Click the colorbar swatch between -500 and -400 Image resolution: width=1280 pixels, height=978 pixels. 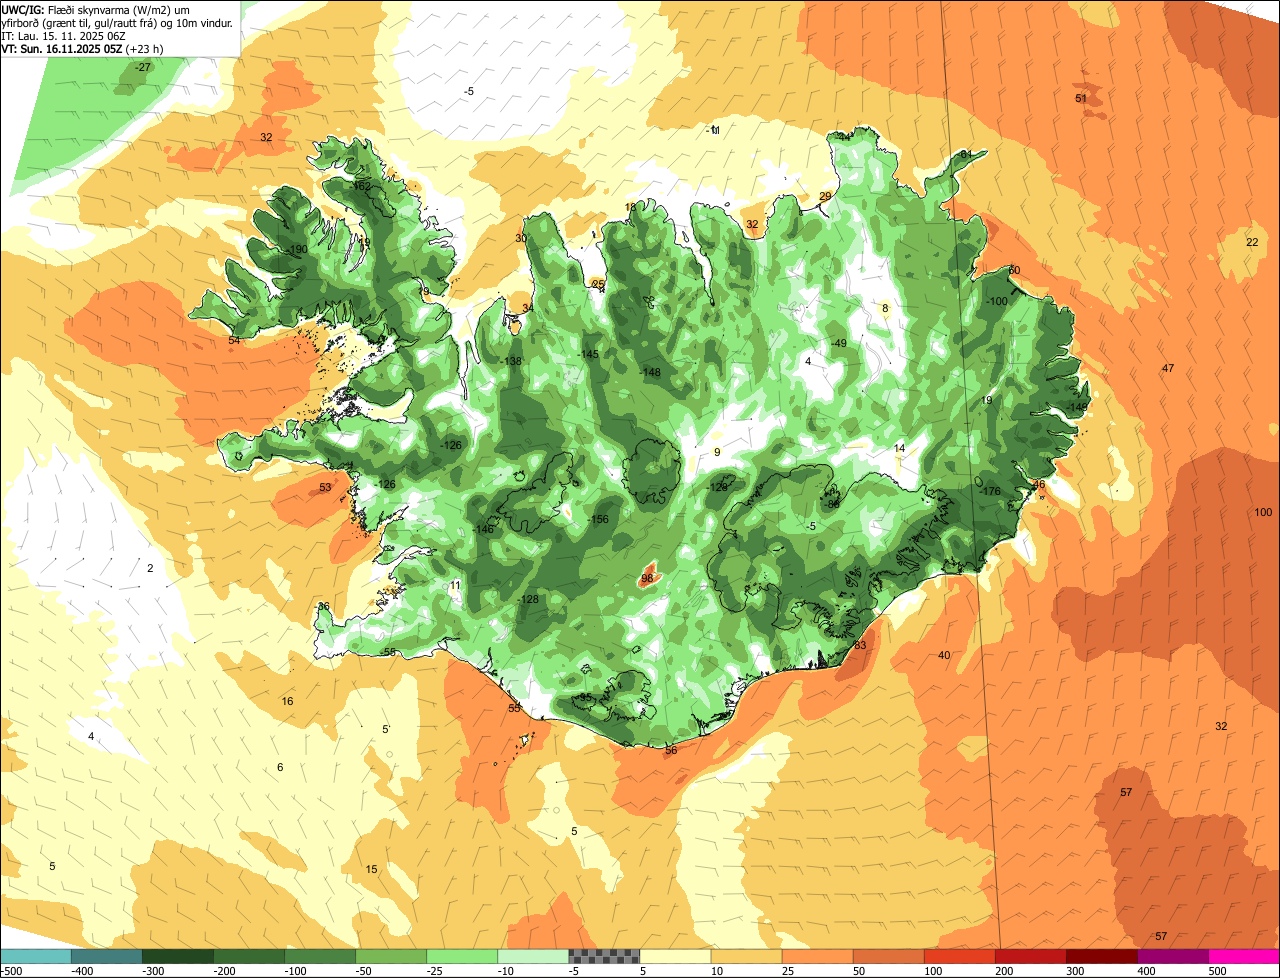[x=35, y=956]
